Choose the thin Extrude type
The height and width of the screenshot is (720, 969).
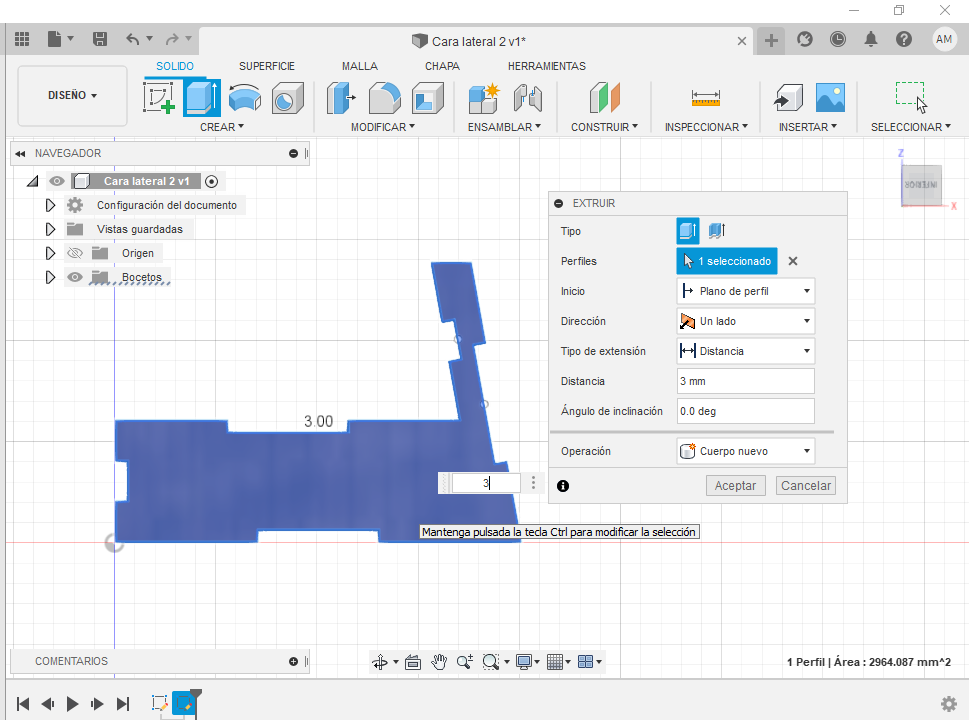717,231
